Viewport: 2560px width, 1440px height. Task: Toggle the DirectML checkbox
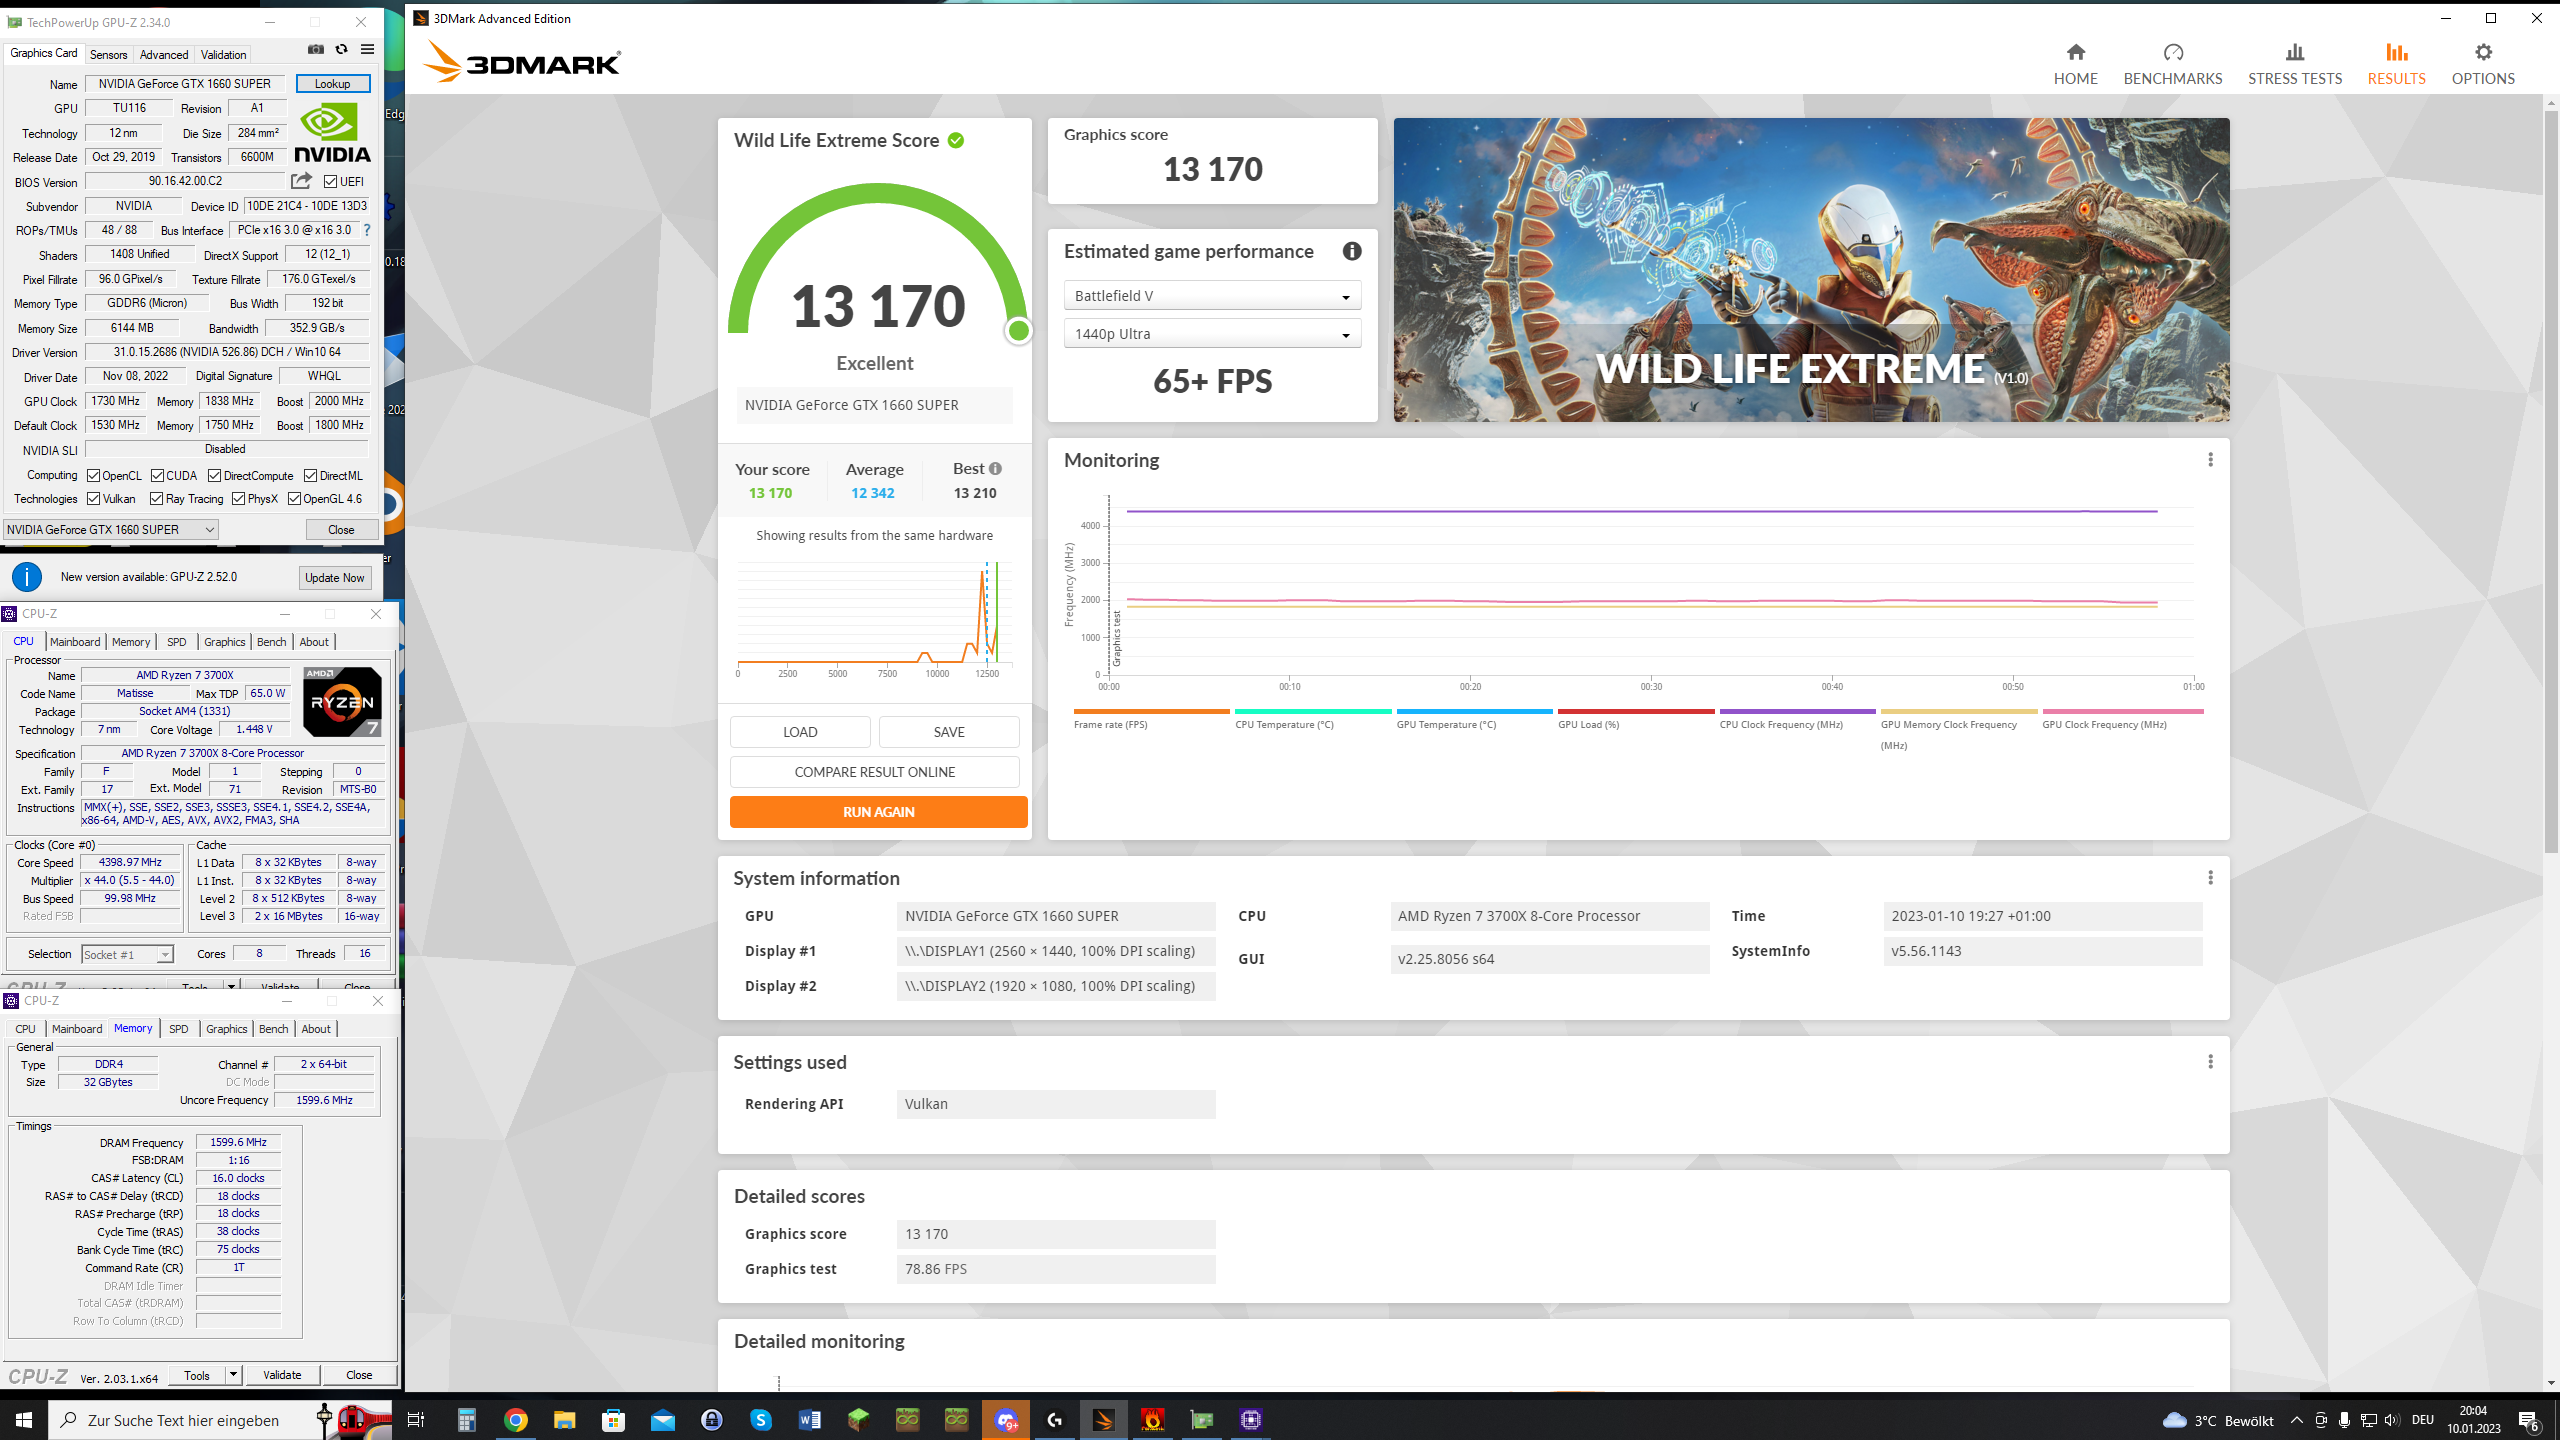310,476
